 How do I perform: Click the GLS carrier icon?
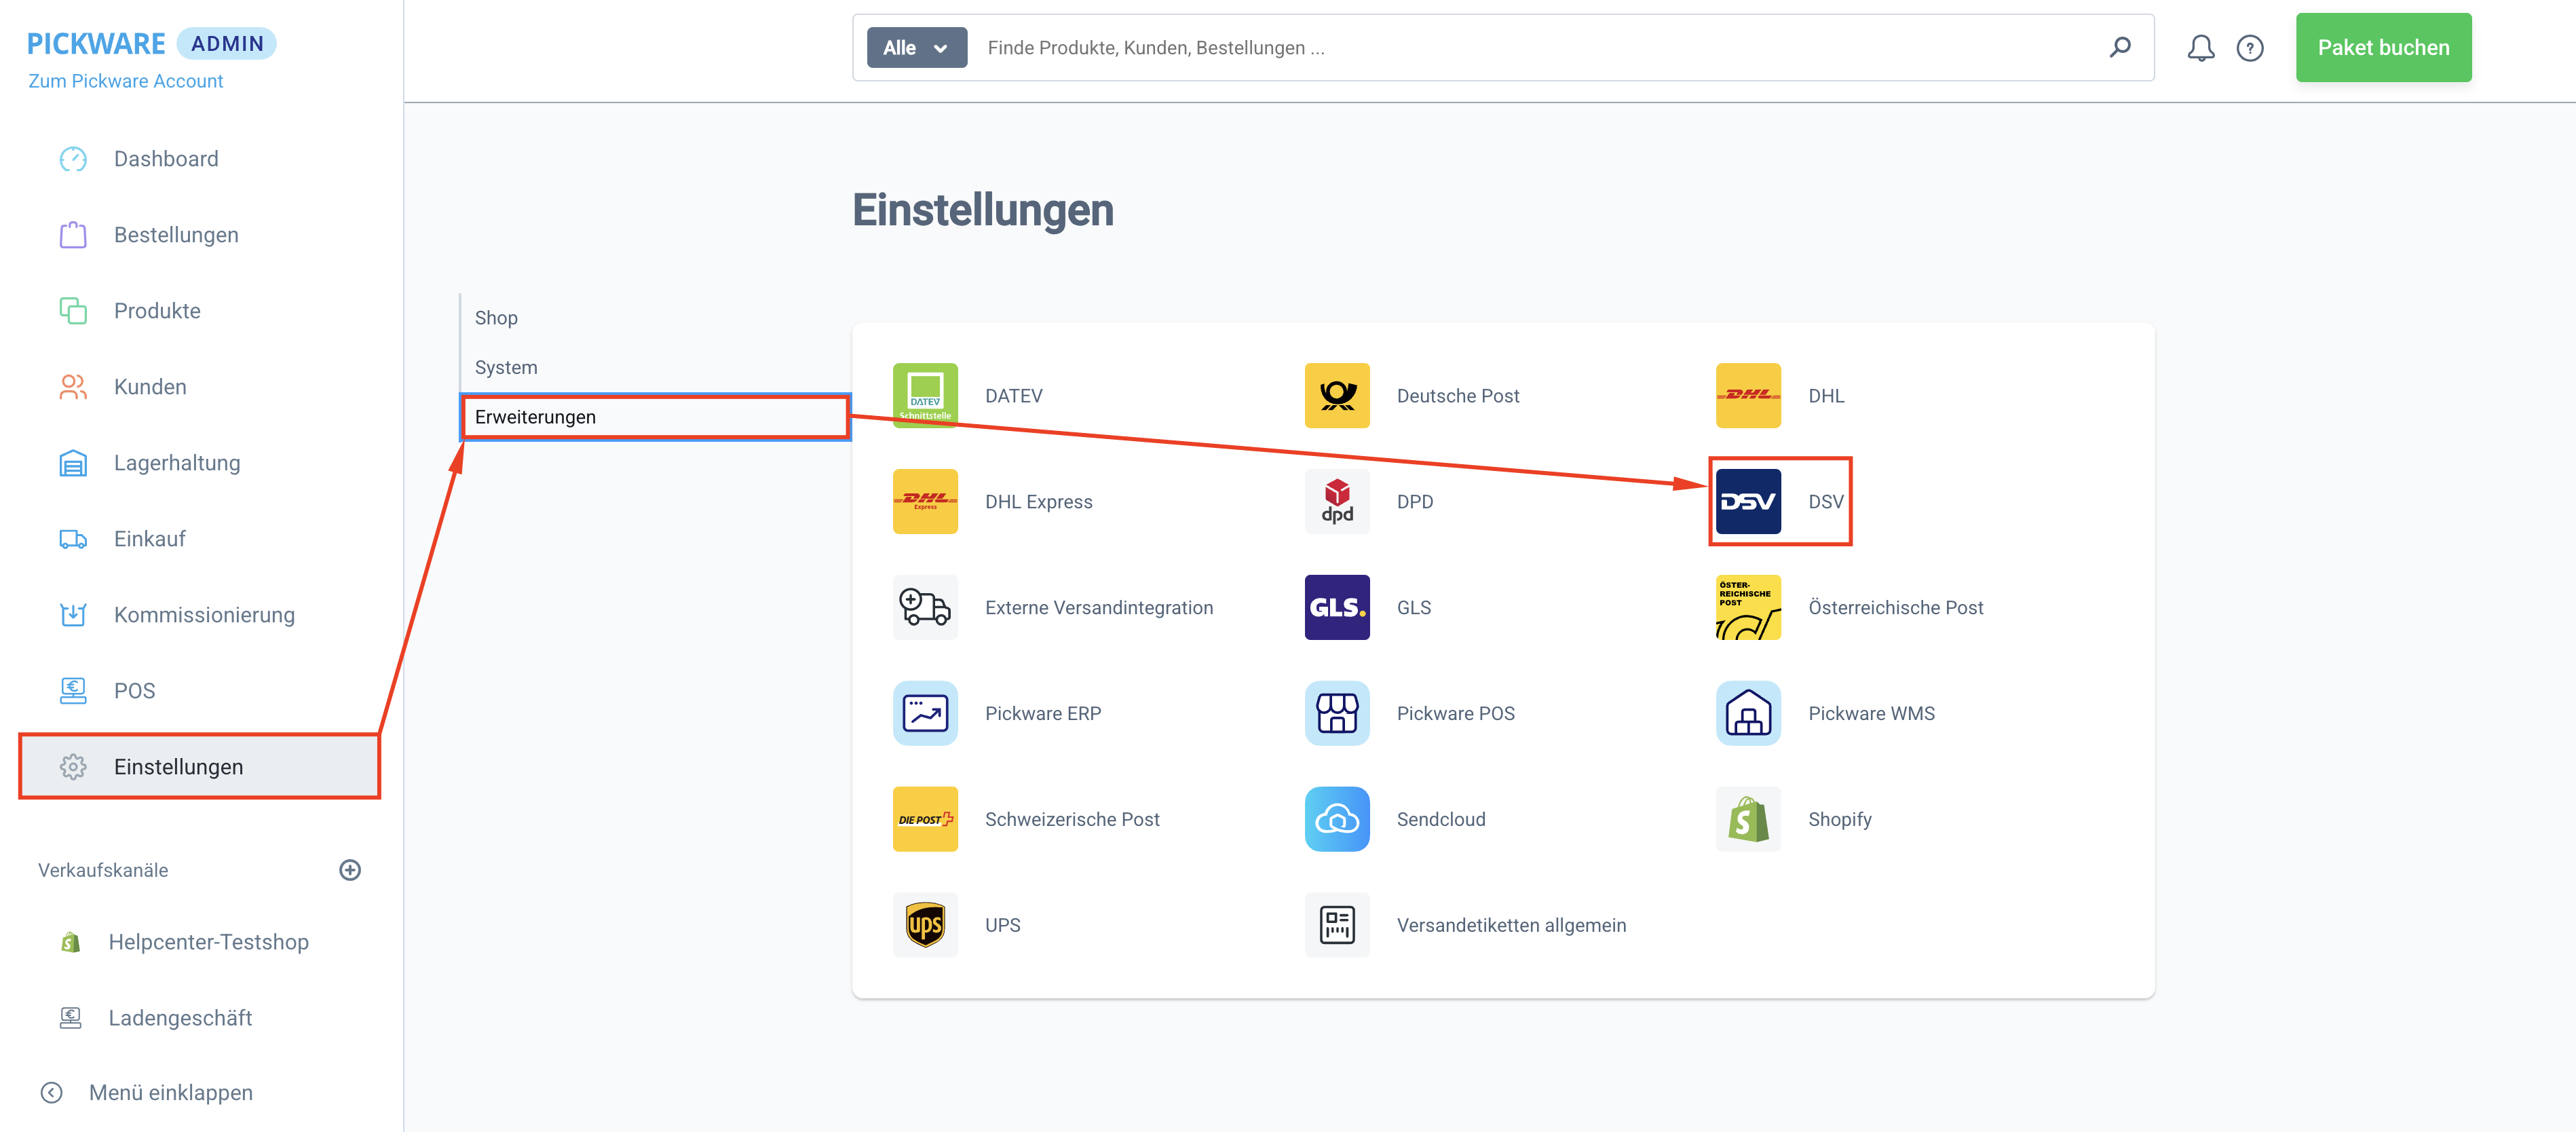[1336, 607]
